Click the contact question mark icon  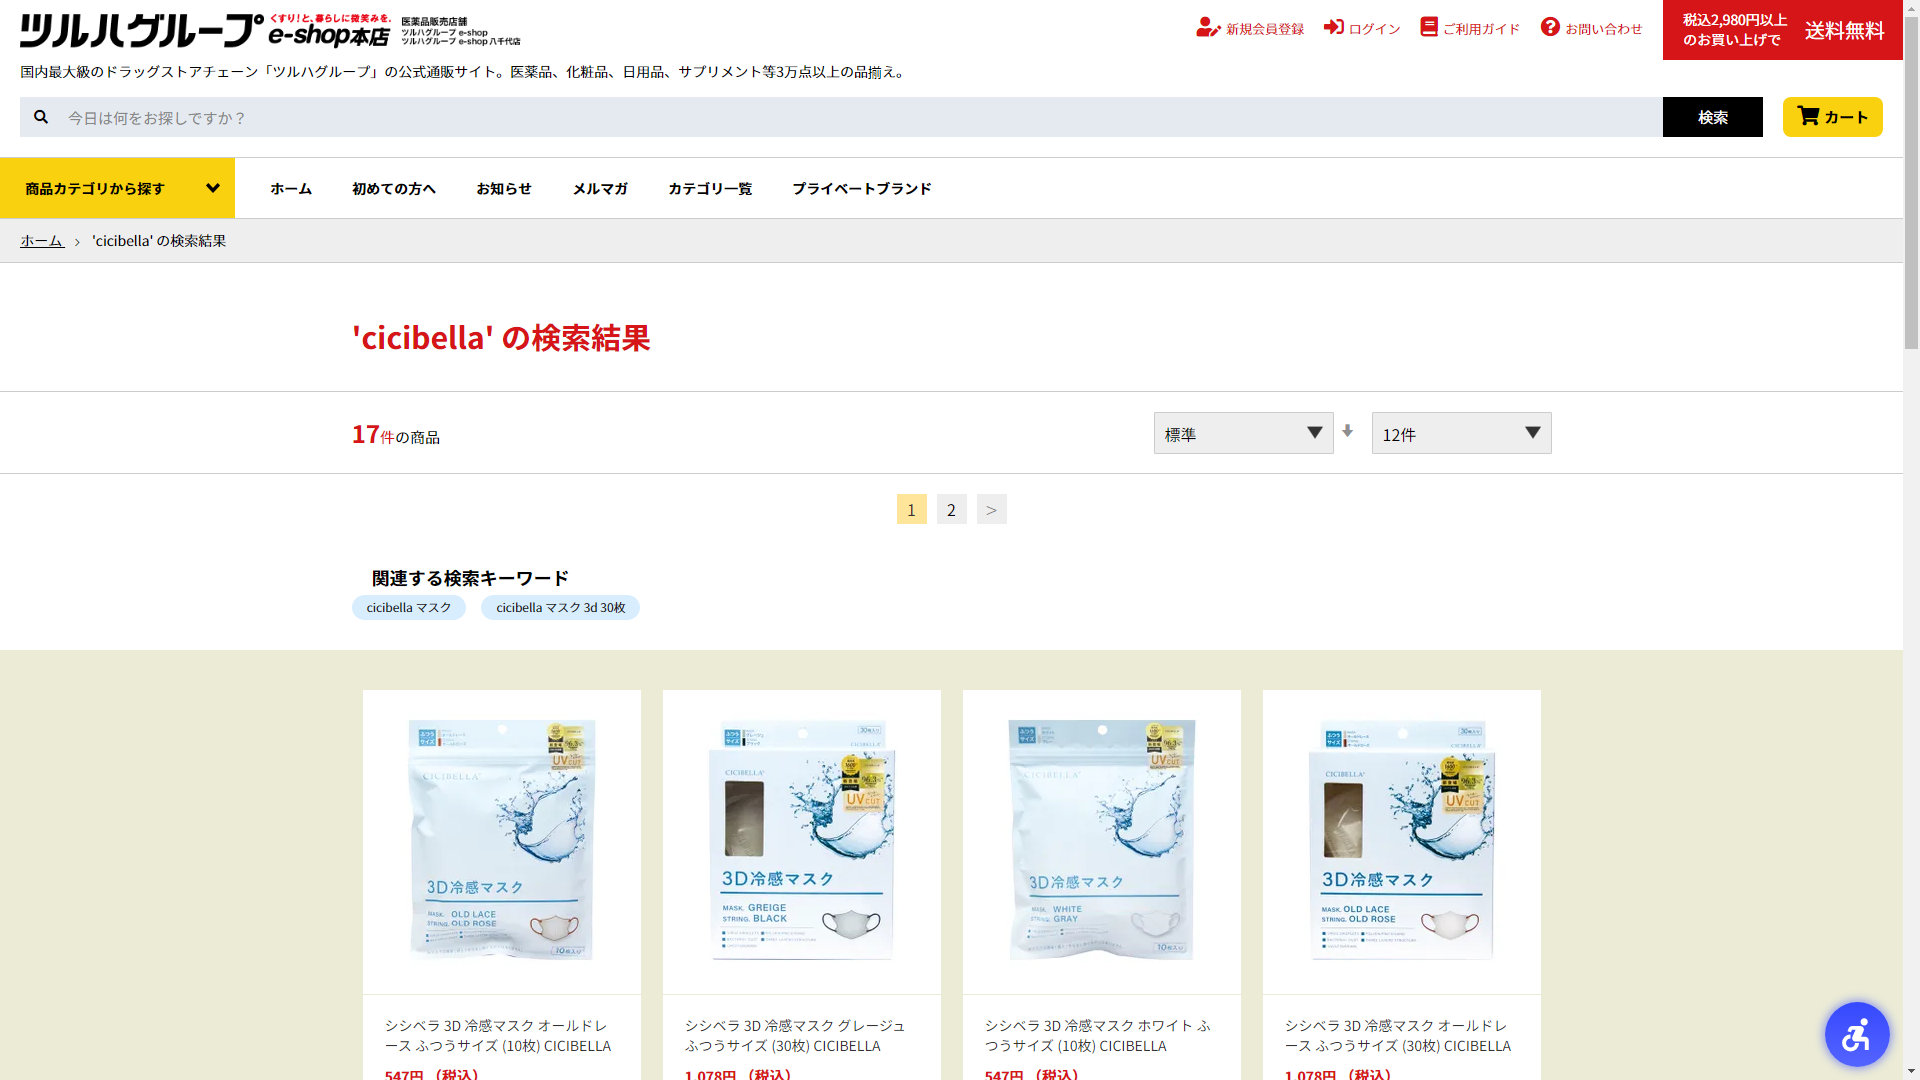coord(1550,27)
